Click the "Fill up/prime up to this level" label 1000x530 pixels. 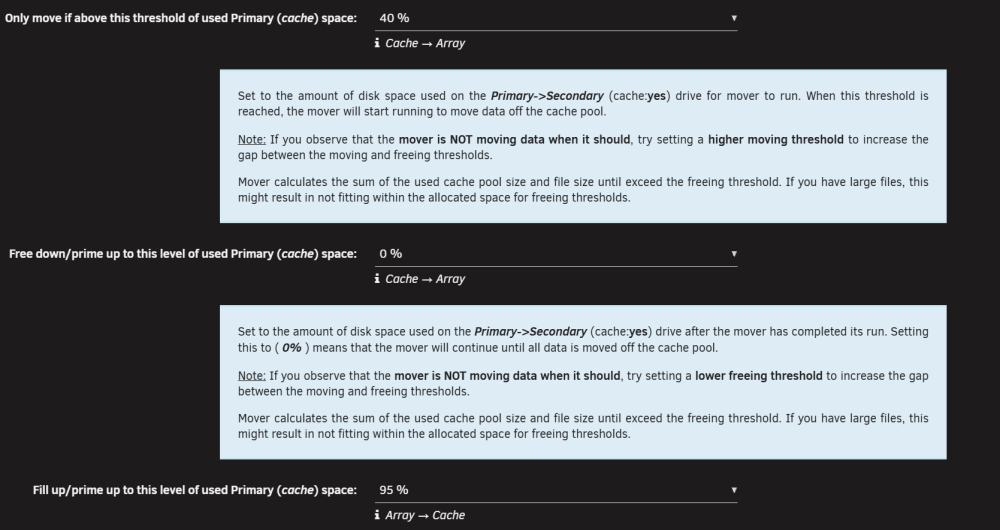[195, 490]
